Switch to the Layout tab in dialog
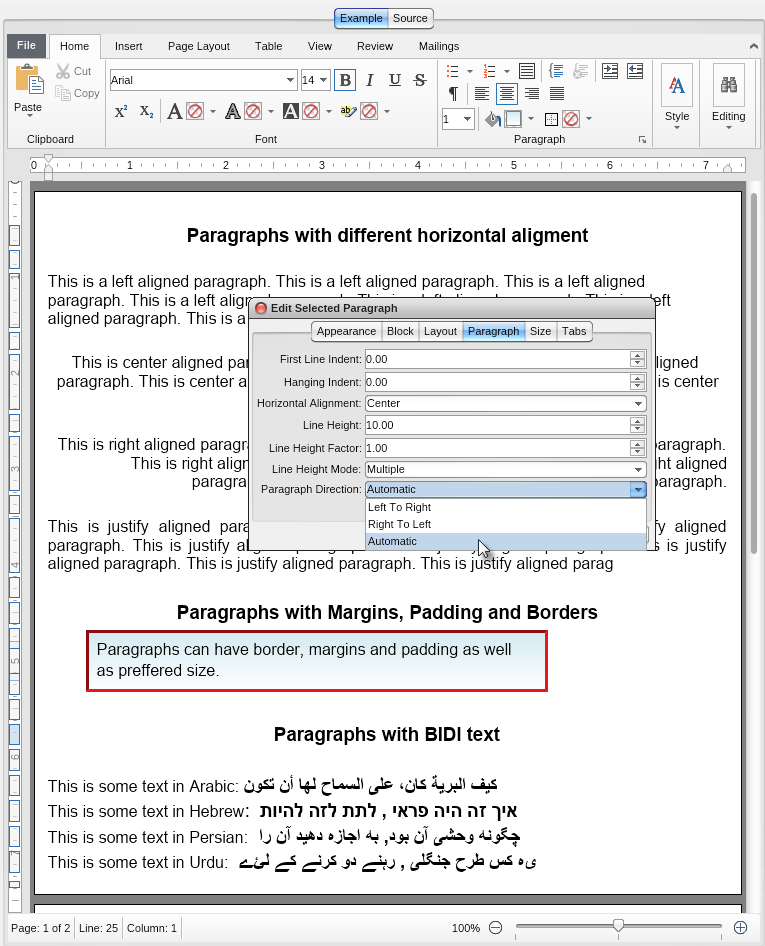The width and height of the screenshot is (765, 946). point(440,331)
